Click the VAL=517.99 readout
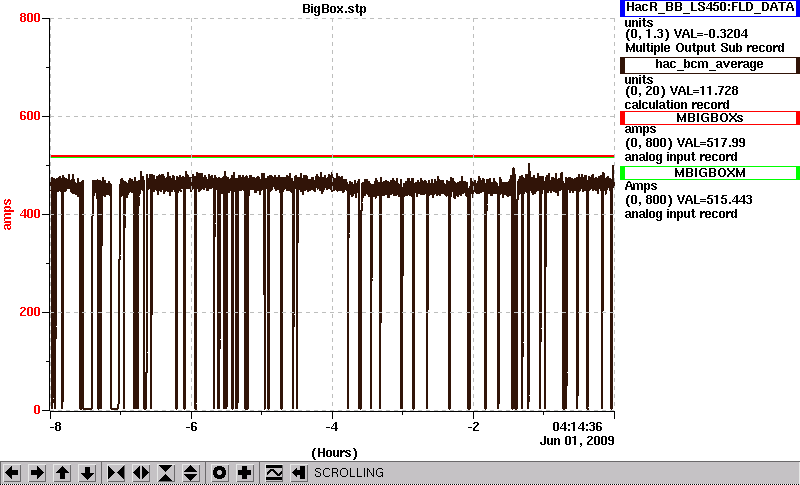This screenshot has height=485, width=800. coord(710,143)
